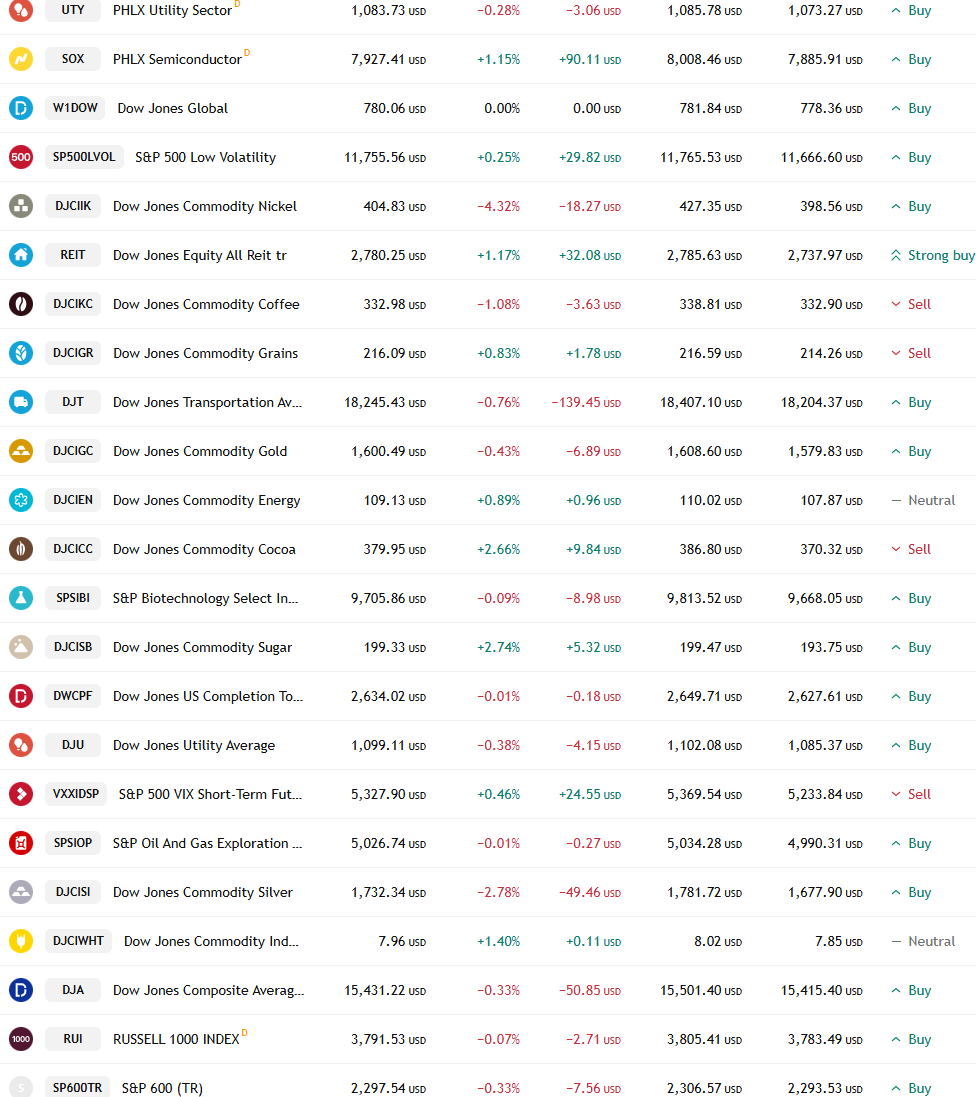Viewport: 976px width, 1097px height.
Task: Open the SP500LVOL ticker badge
Action: (x=84, y=157)
